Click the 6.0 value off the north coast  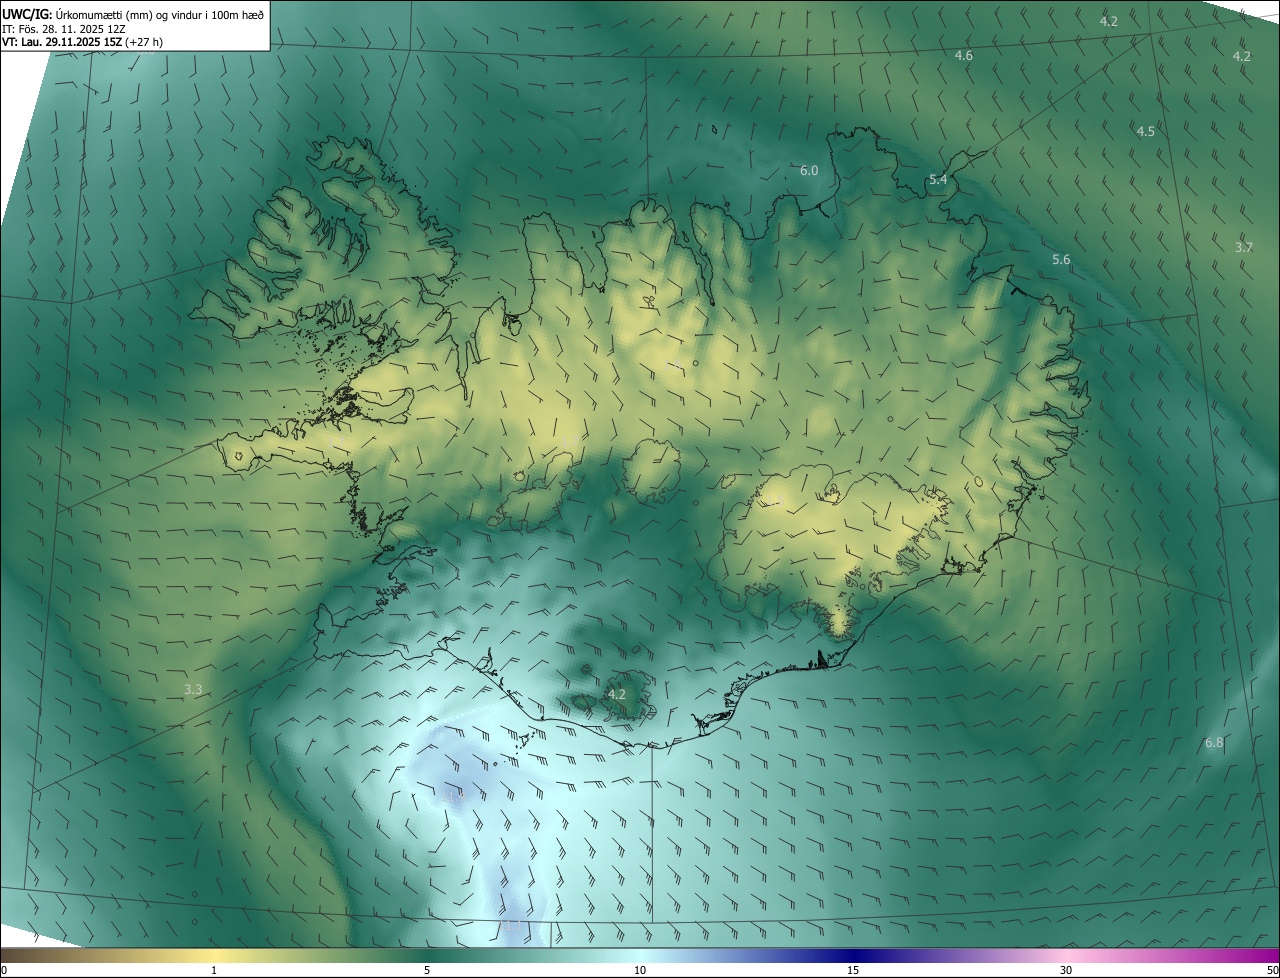coord(809,171)
